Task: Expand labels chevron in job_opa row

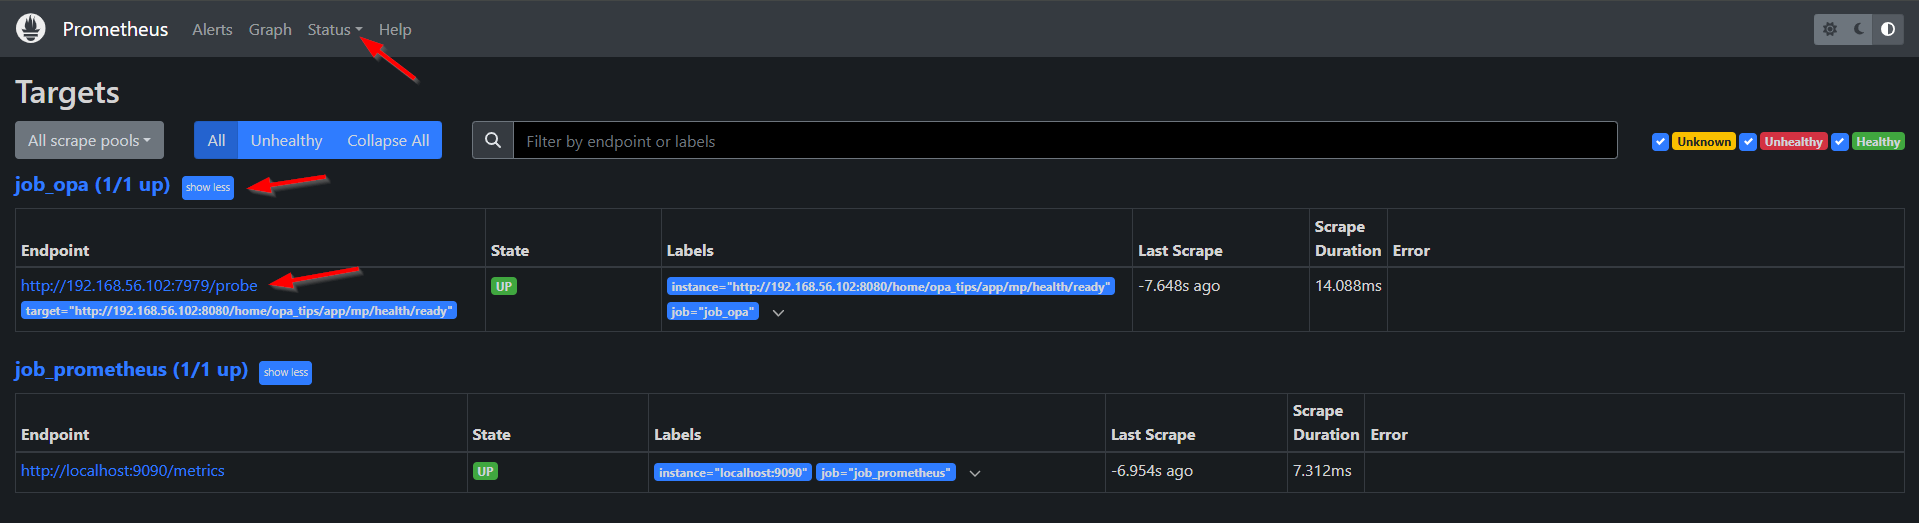Action: tap(778, 313)
